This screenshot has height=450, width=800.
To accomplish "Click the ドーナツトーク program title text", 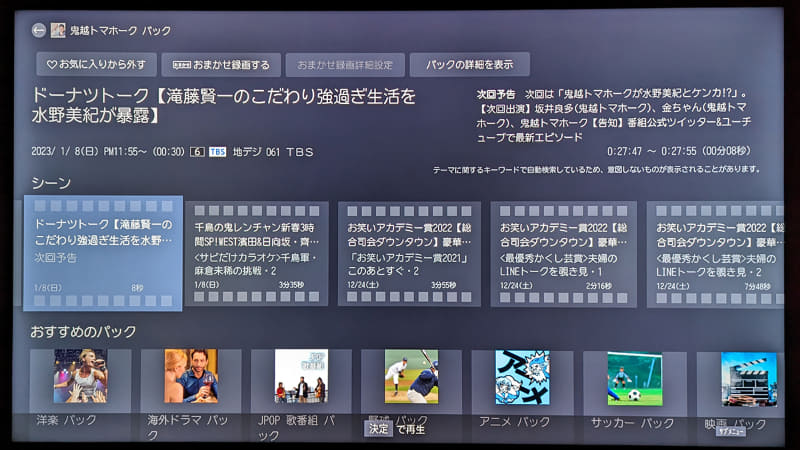I will tap(223, 106).
